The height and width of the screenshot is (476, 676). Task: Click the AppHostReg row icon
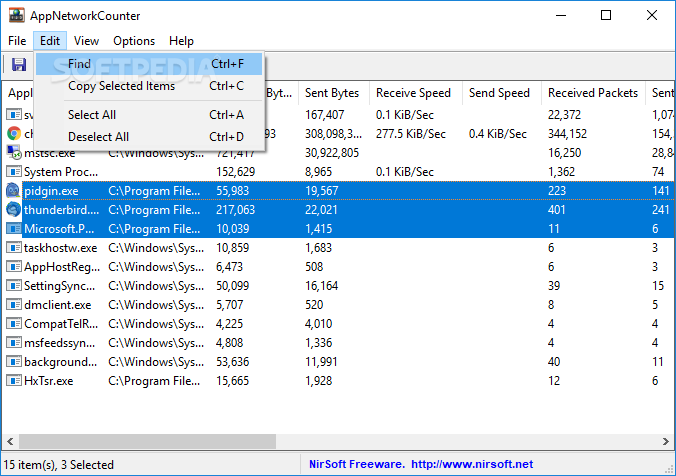(14, 266)
